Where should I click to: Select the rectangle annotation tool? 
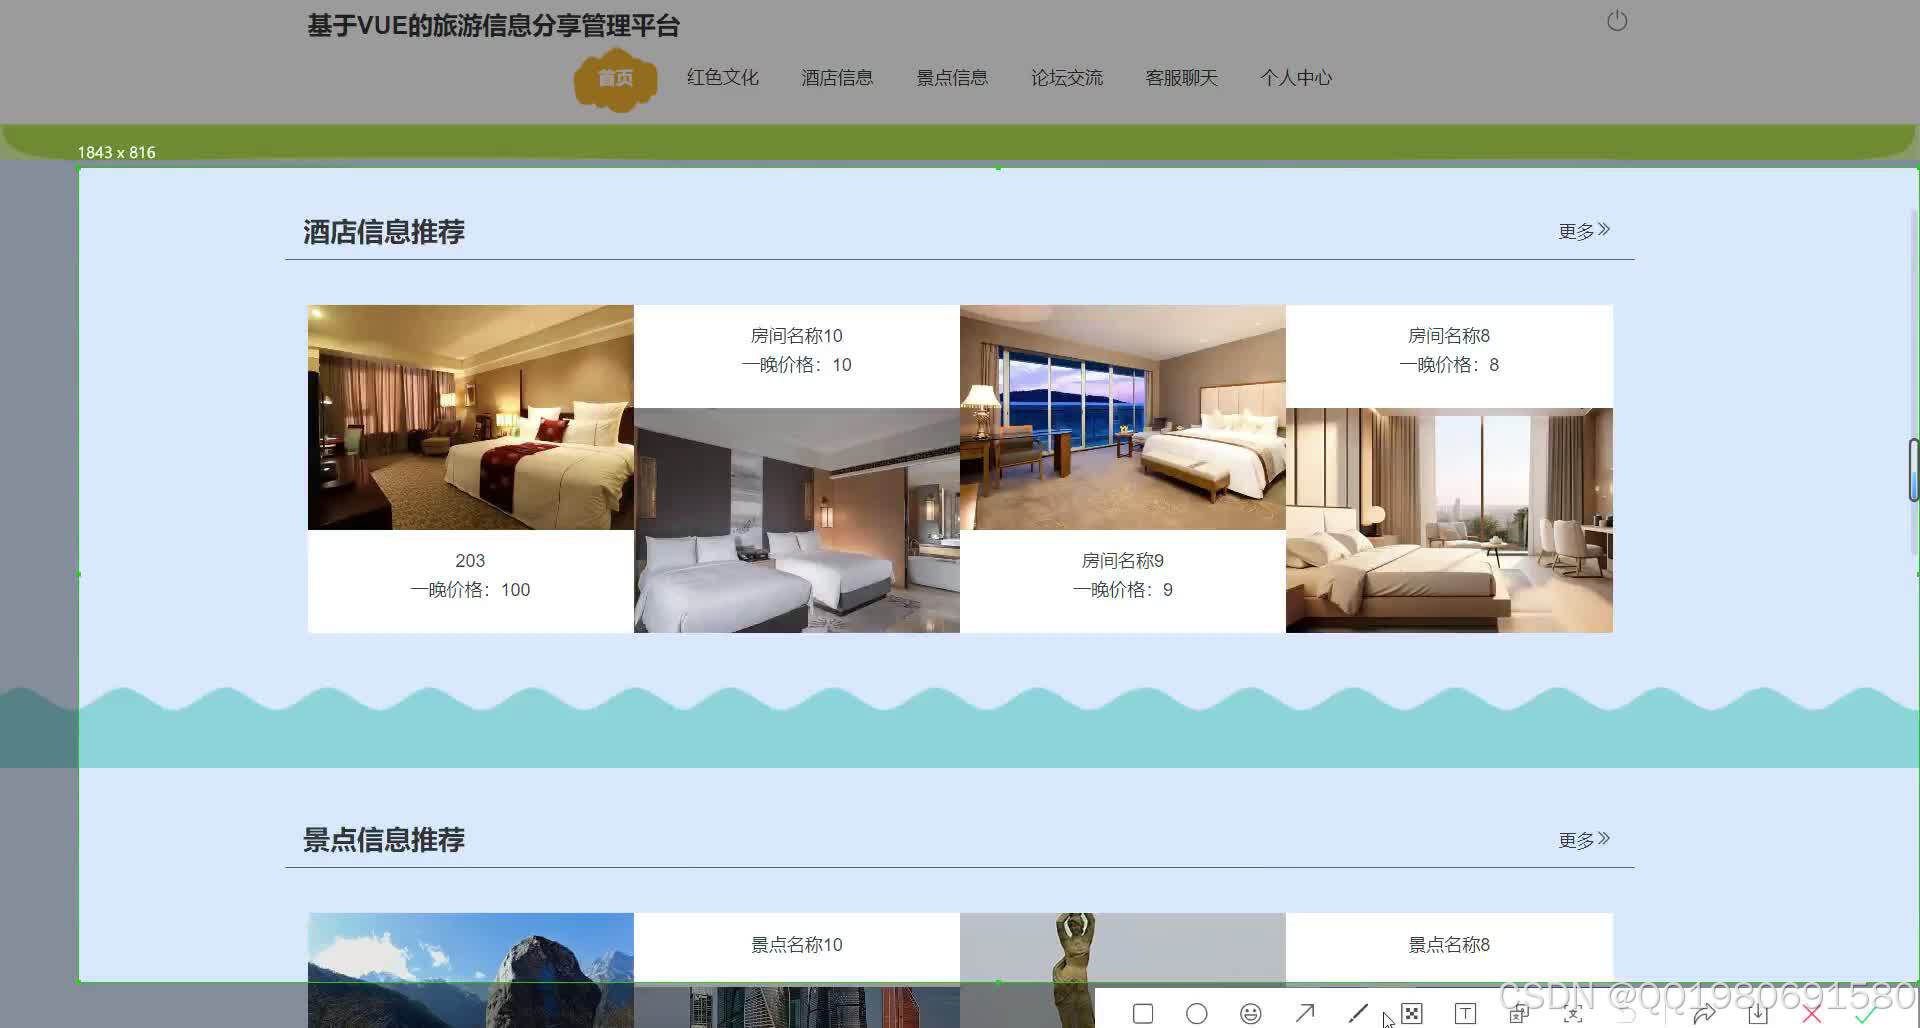[x=1143, y=1013]
